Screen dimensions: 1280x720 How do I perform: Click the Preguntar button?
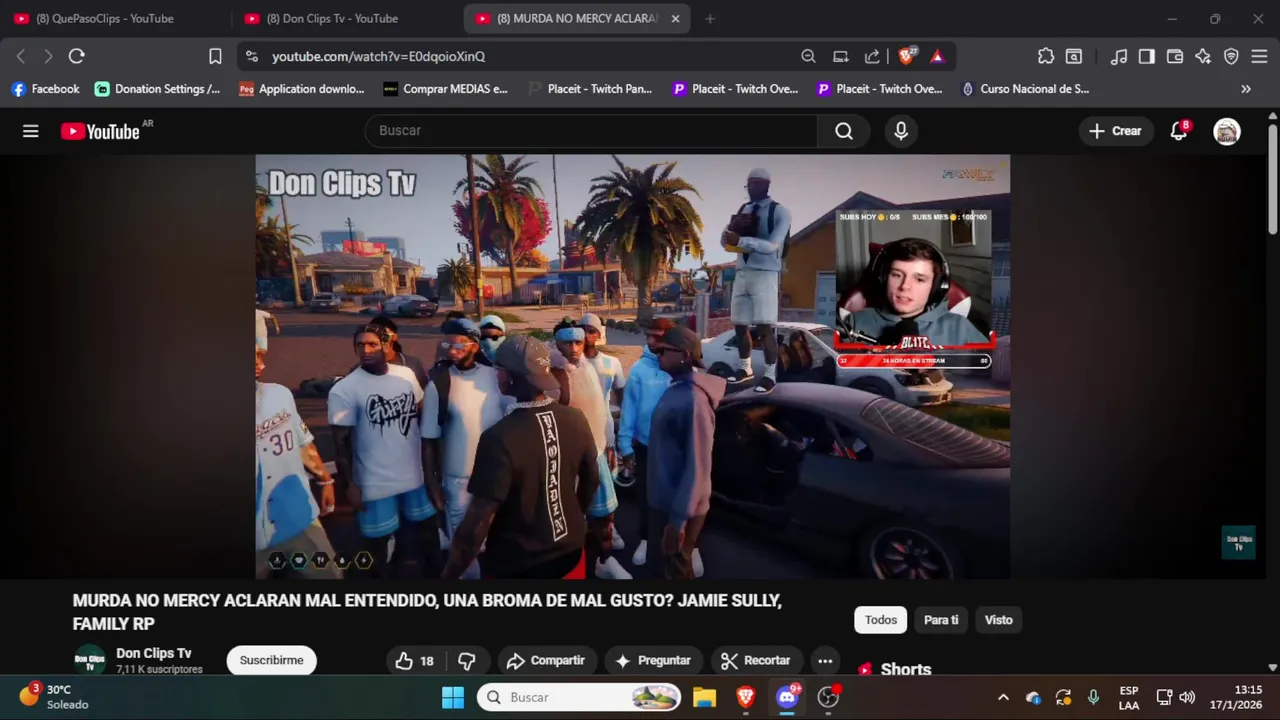click(x=653, y=661)
